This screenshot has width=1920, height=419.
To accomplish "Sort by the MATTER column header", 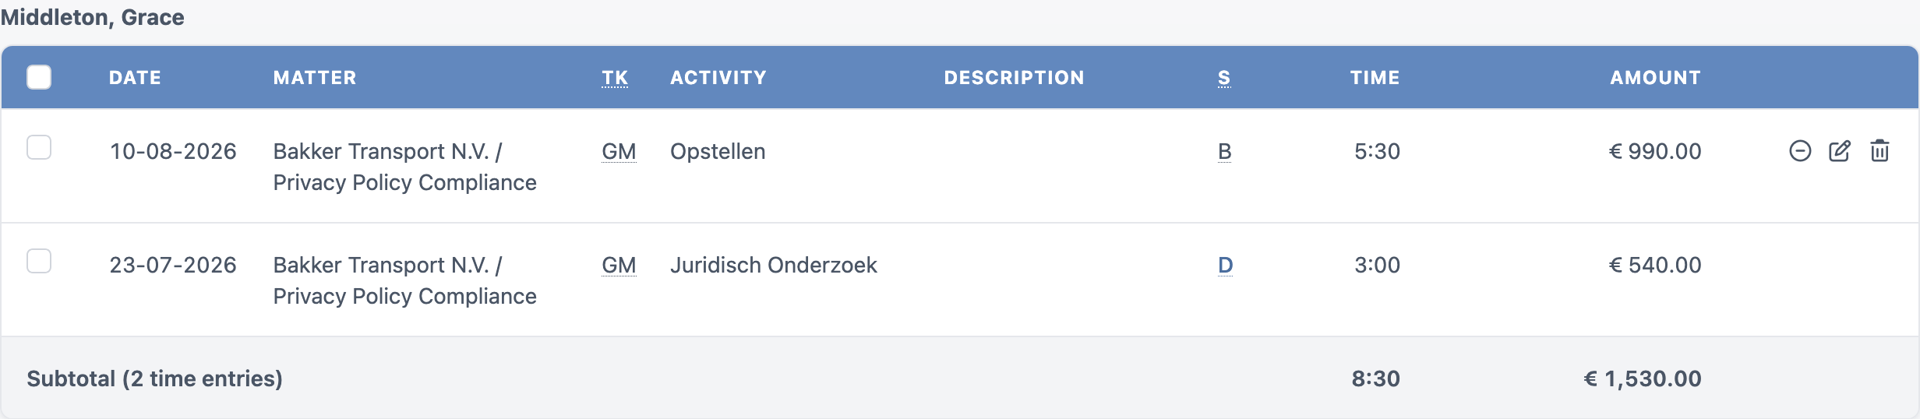I will point(315,78).
